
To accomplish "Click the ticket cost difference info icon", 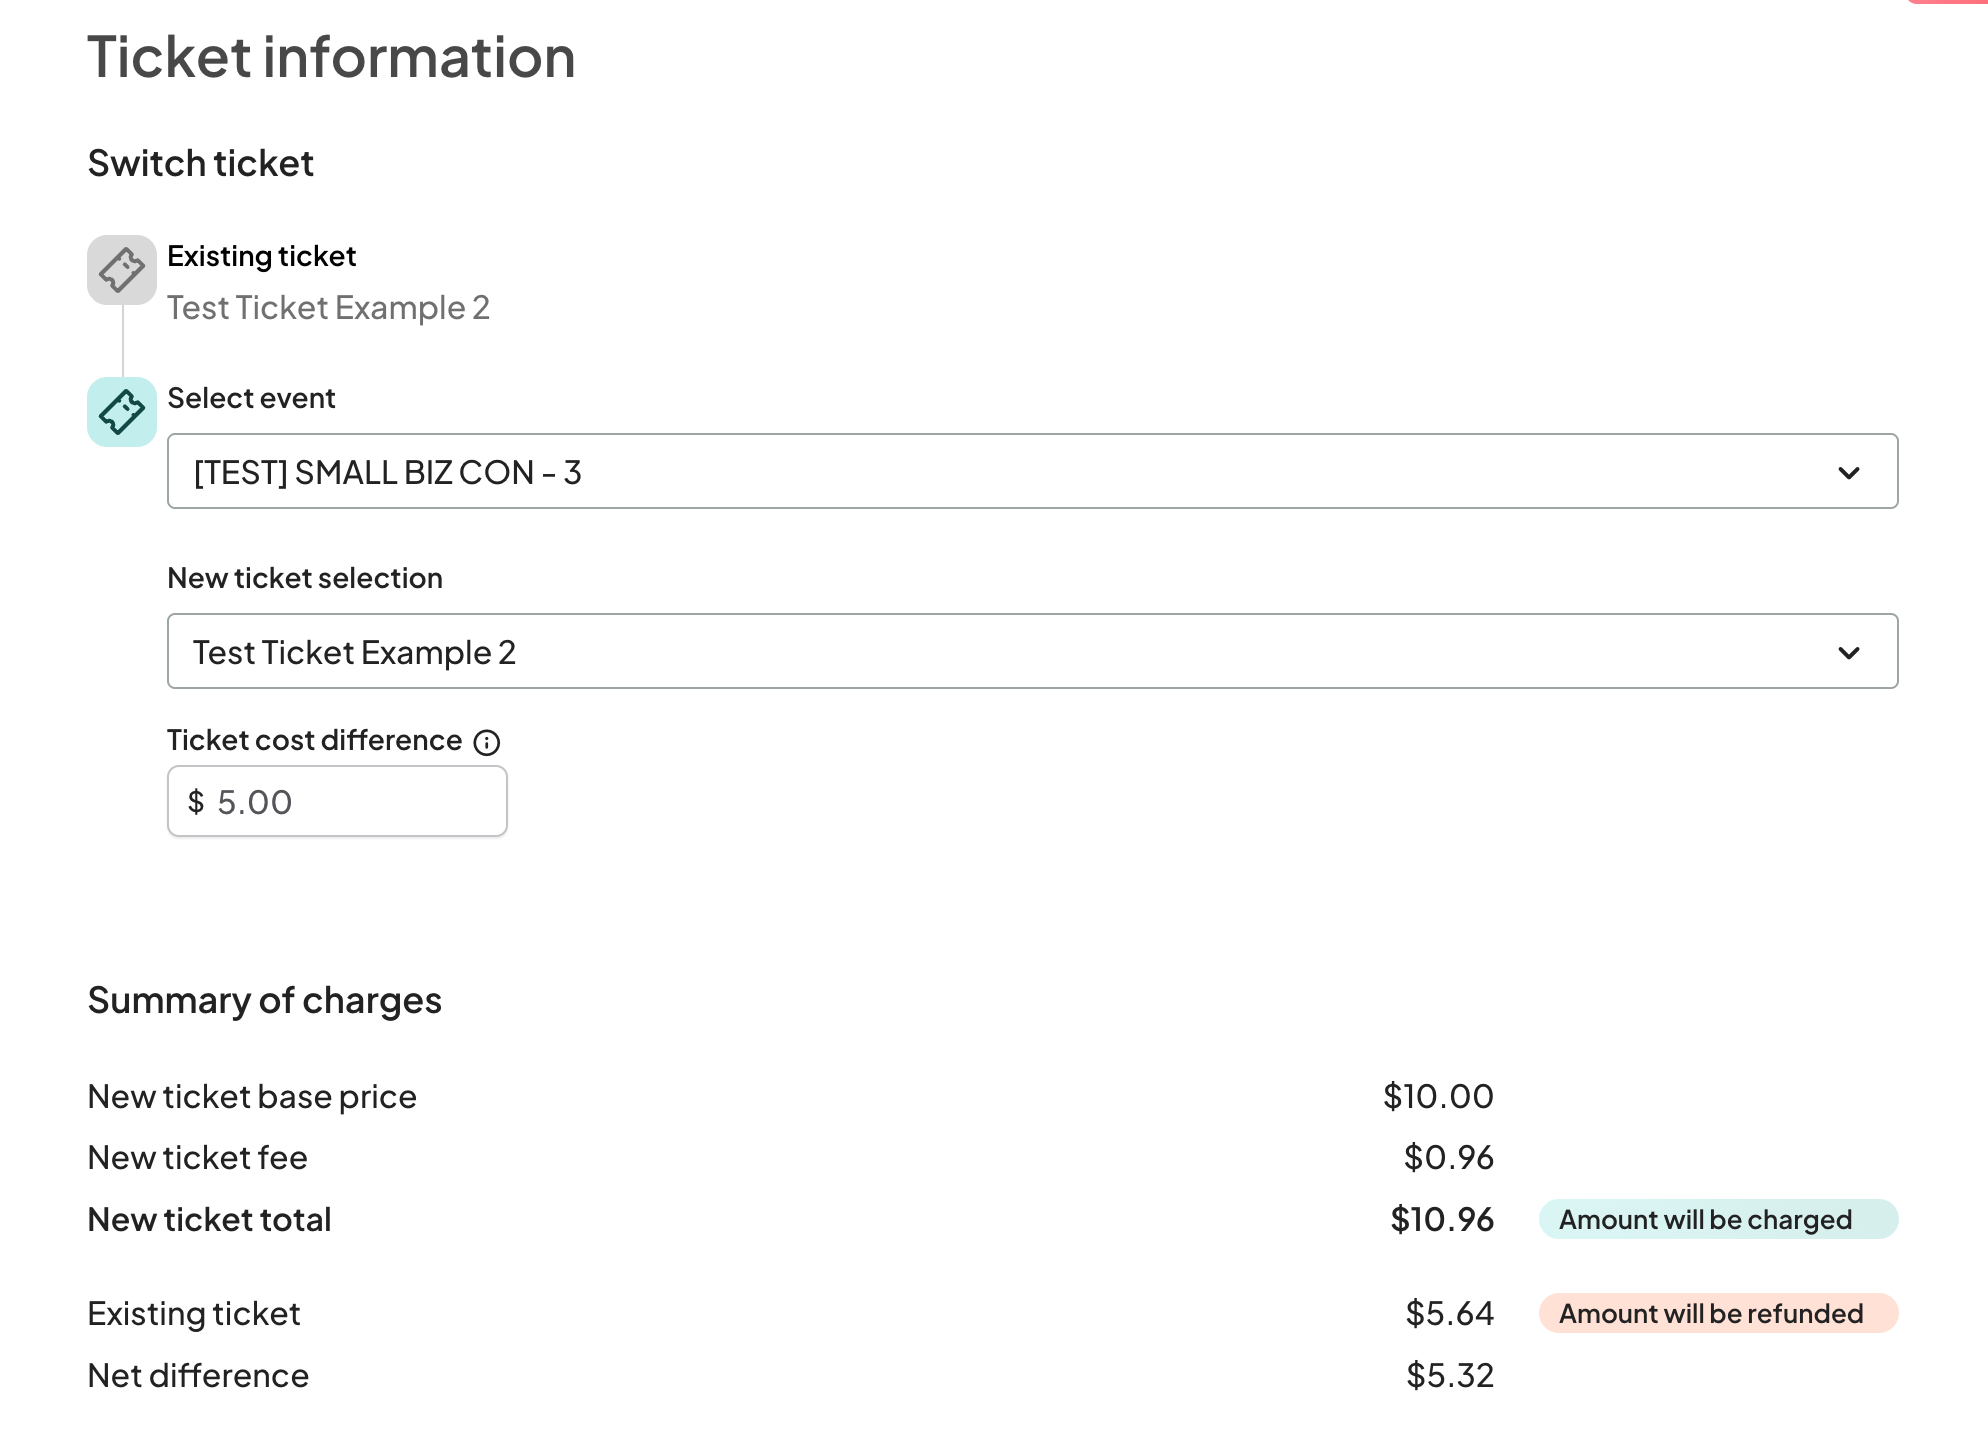I will point(487,742).
